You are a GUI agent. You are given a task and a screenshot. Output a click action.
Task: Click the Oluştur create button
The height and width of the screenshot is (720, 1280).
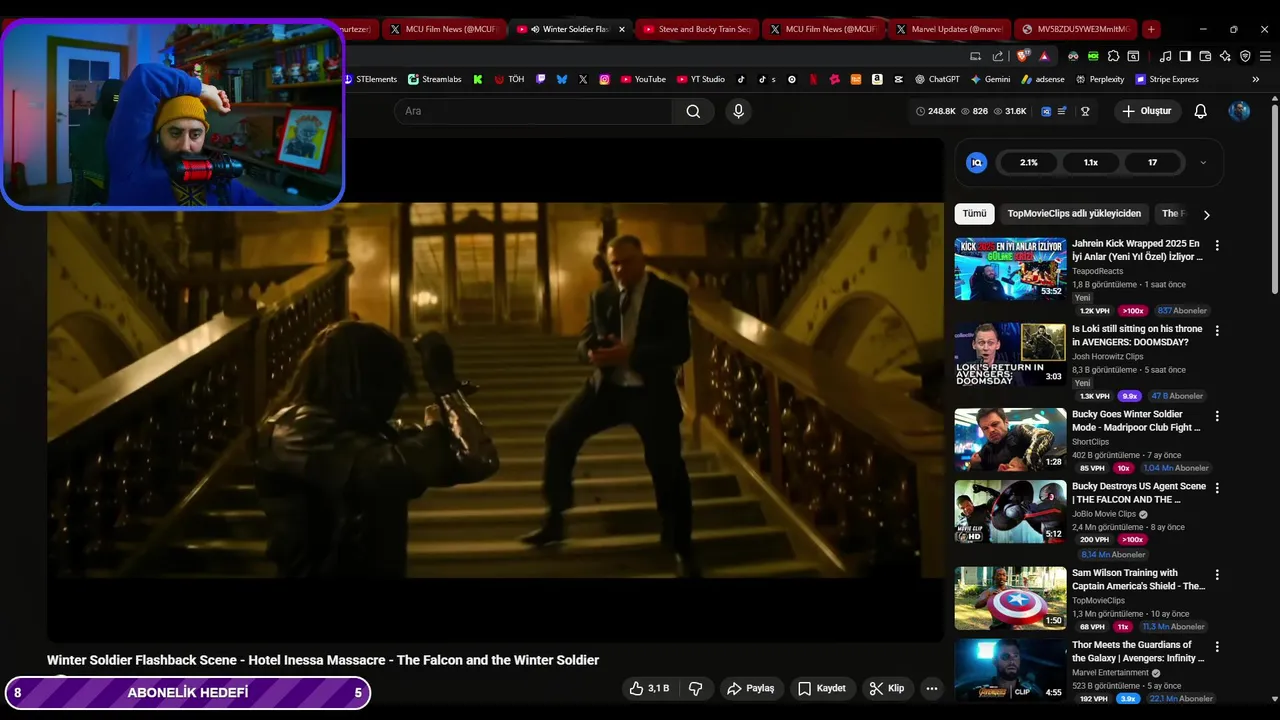point(1146,111)
